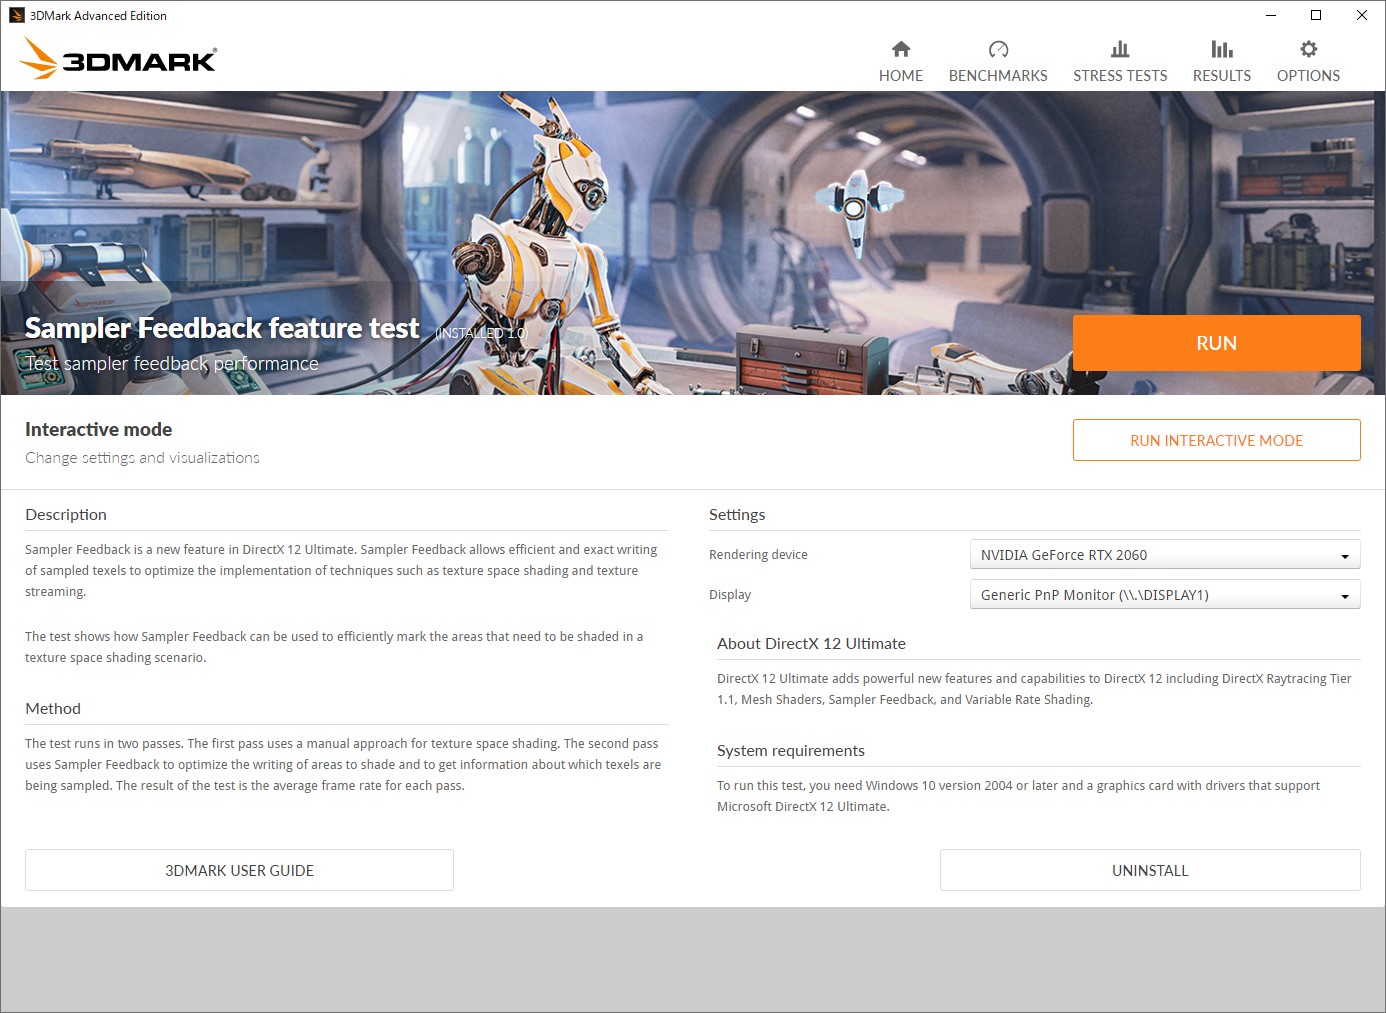This screenshot has width=1386, height=1013.
Task: Click the 3DMark logo in header
Action: (118, 58)
